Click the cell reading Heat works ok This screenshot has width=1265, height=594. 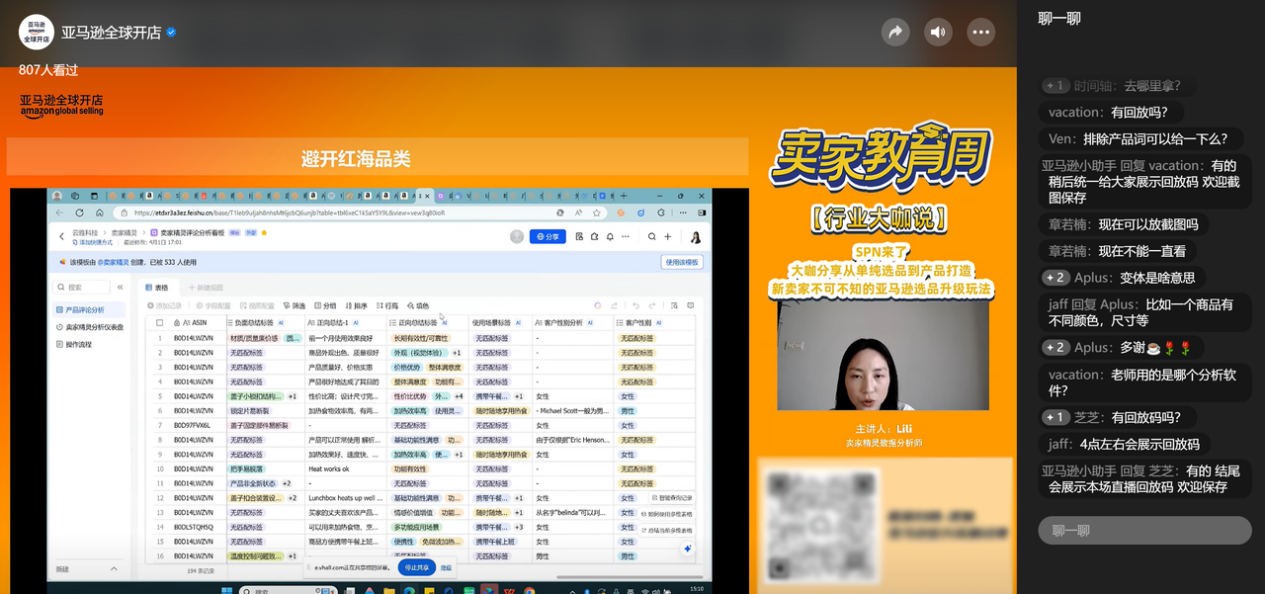click(329, 468)
